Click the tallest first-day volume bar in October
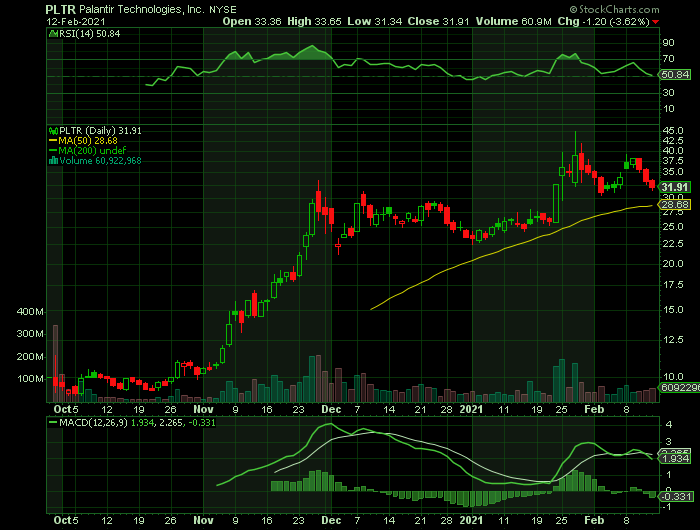 [55, 363]
